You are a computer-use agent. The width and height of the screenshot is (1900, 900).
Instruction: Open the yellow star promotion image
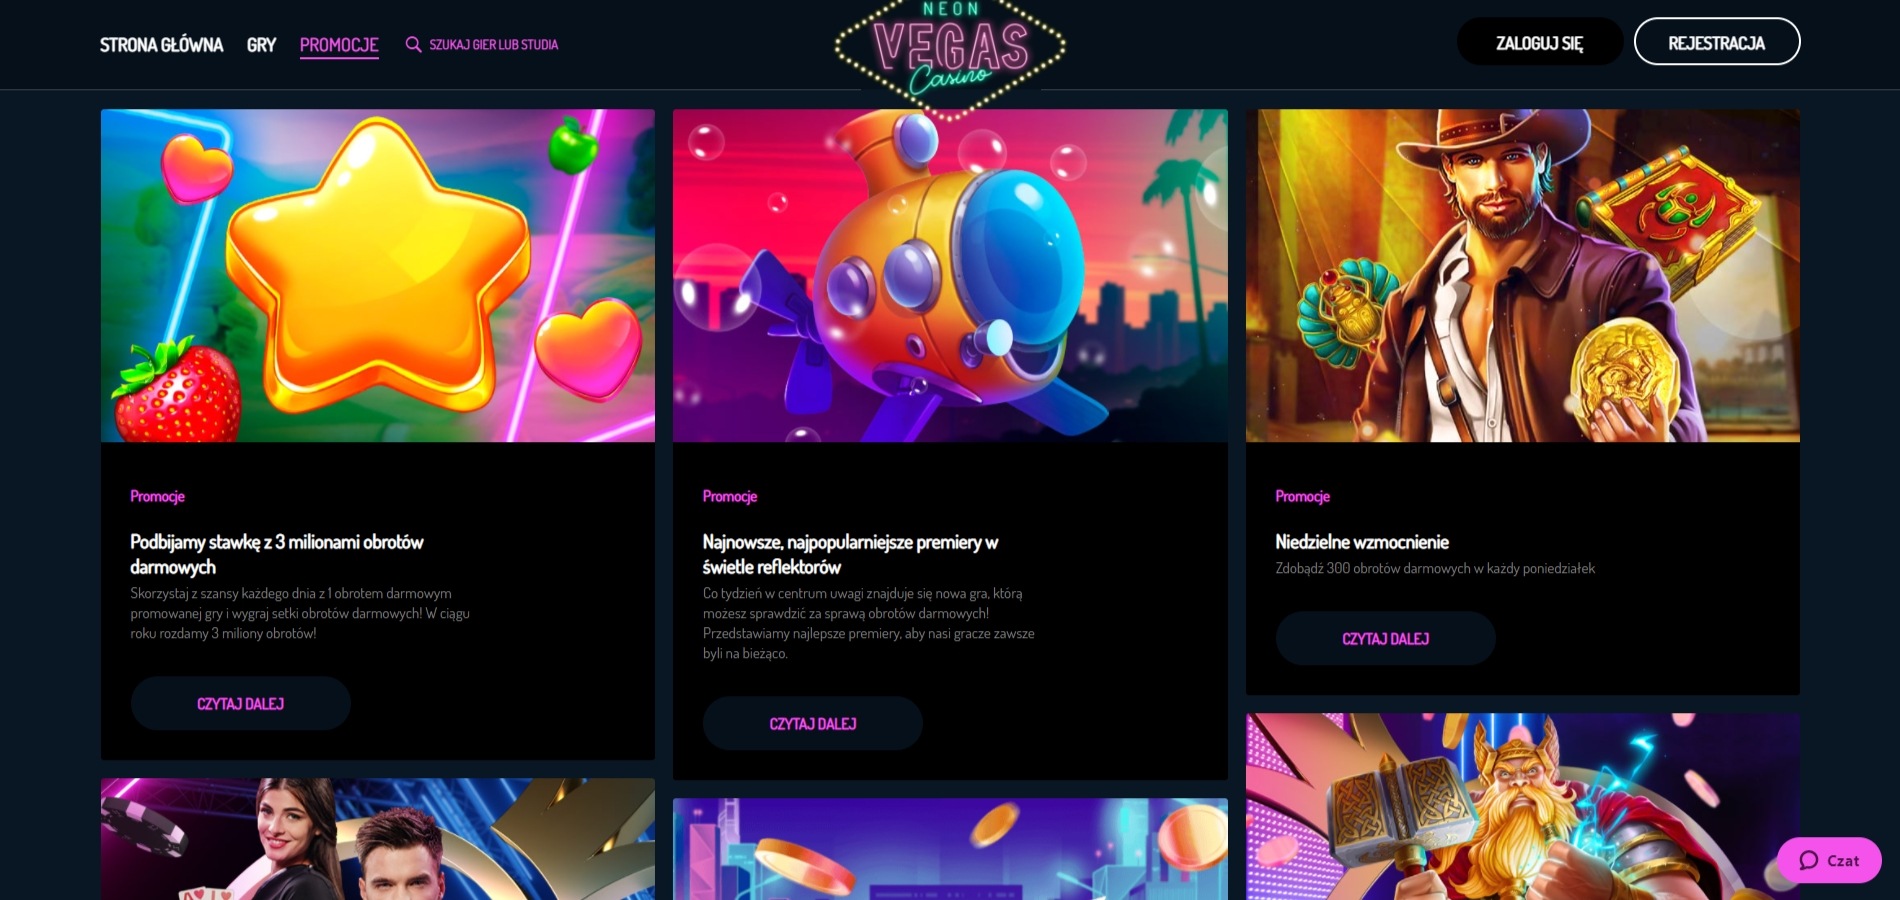378,276
